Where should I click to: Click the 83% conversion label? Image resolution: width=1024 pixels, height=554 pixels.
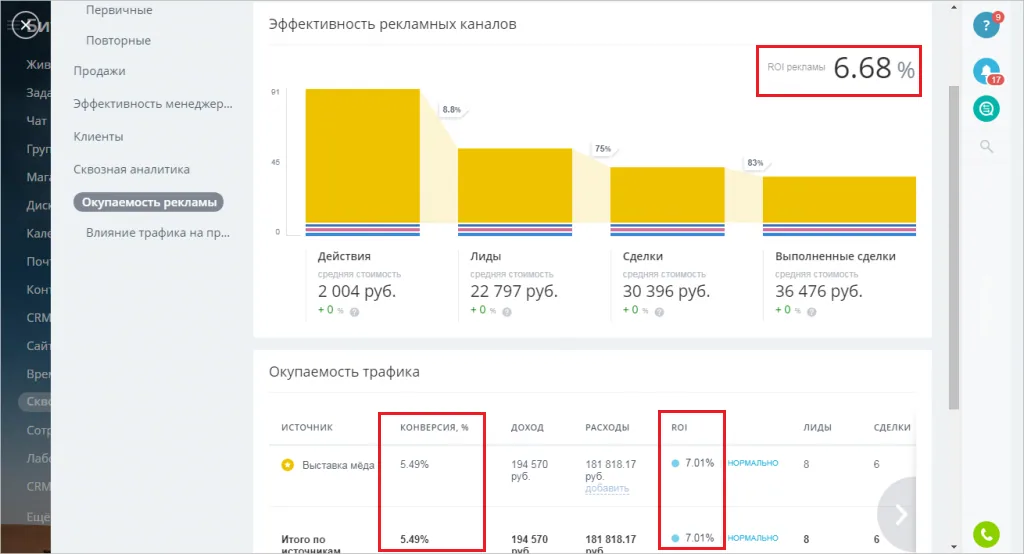click(755, 163)
